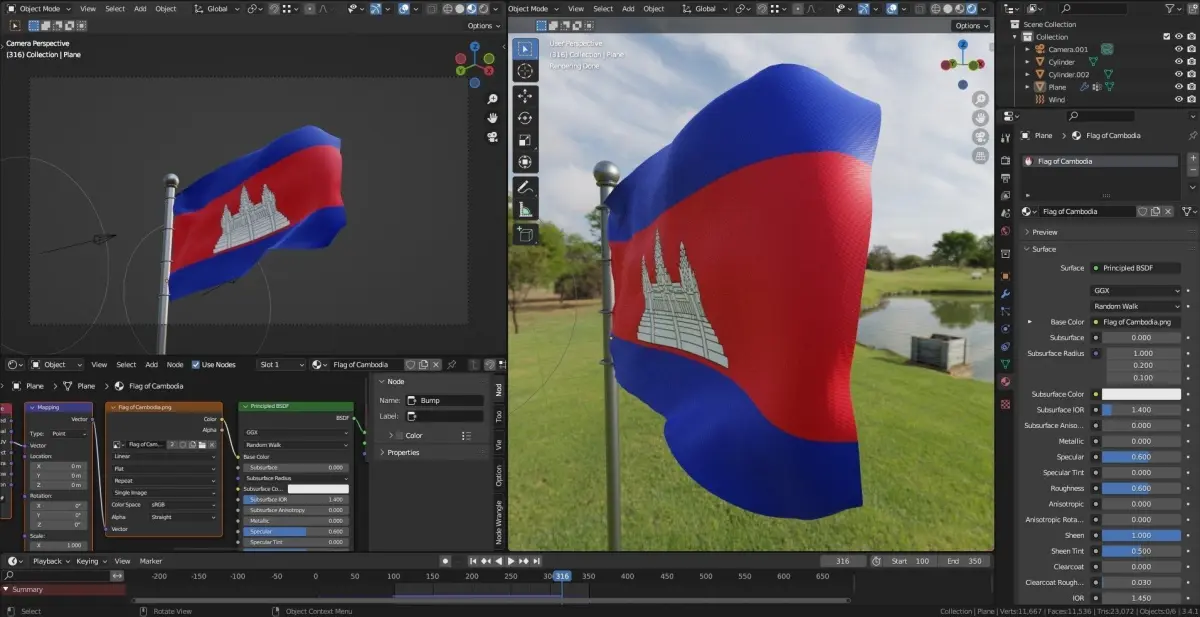Screen dimensions: 1200x617
Task: Click zoom magnifier icon in right viewport
Action: [980, 99]
